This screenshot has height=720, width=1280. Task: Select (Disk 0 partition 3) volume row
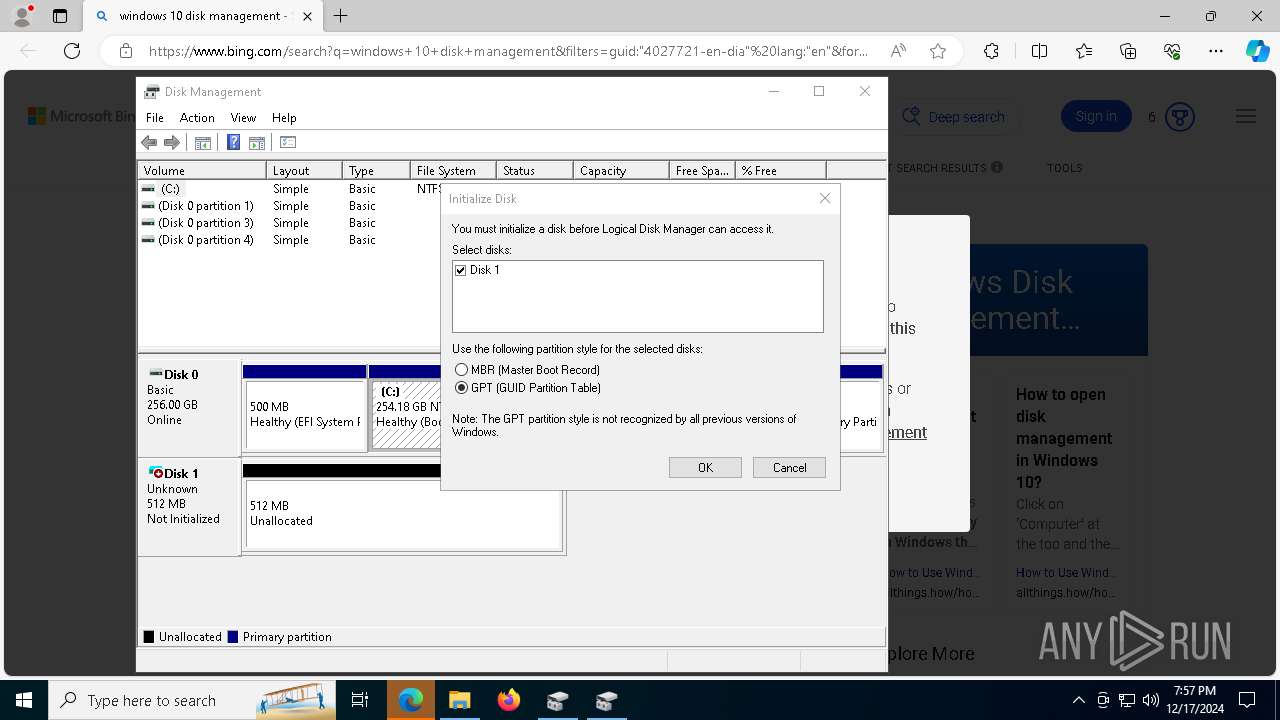click(206, 223)
